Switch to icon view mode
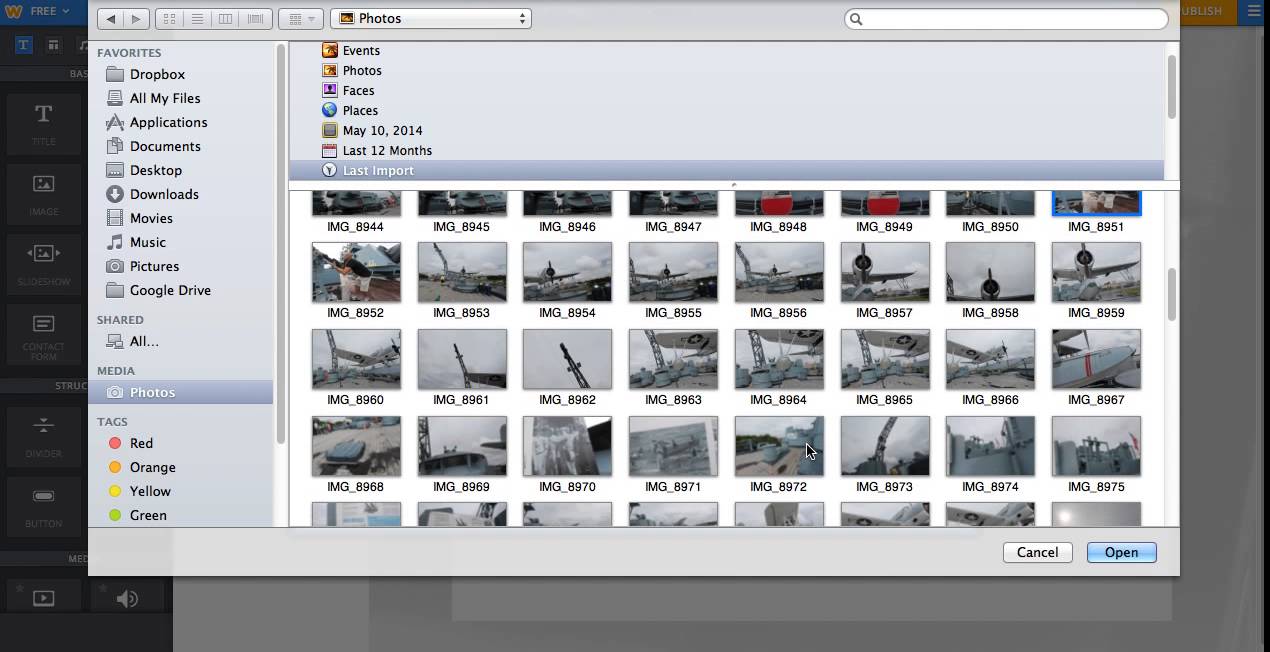The height and width of the screenshot is (652, 1270). 169,19
